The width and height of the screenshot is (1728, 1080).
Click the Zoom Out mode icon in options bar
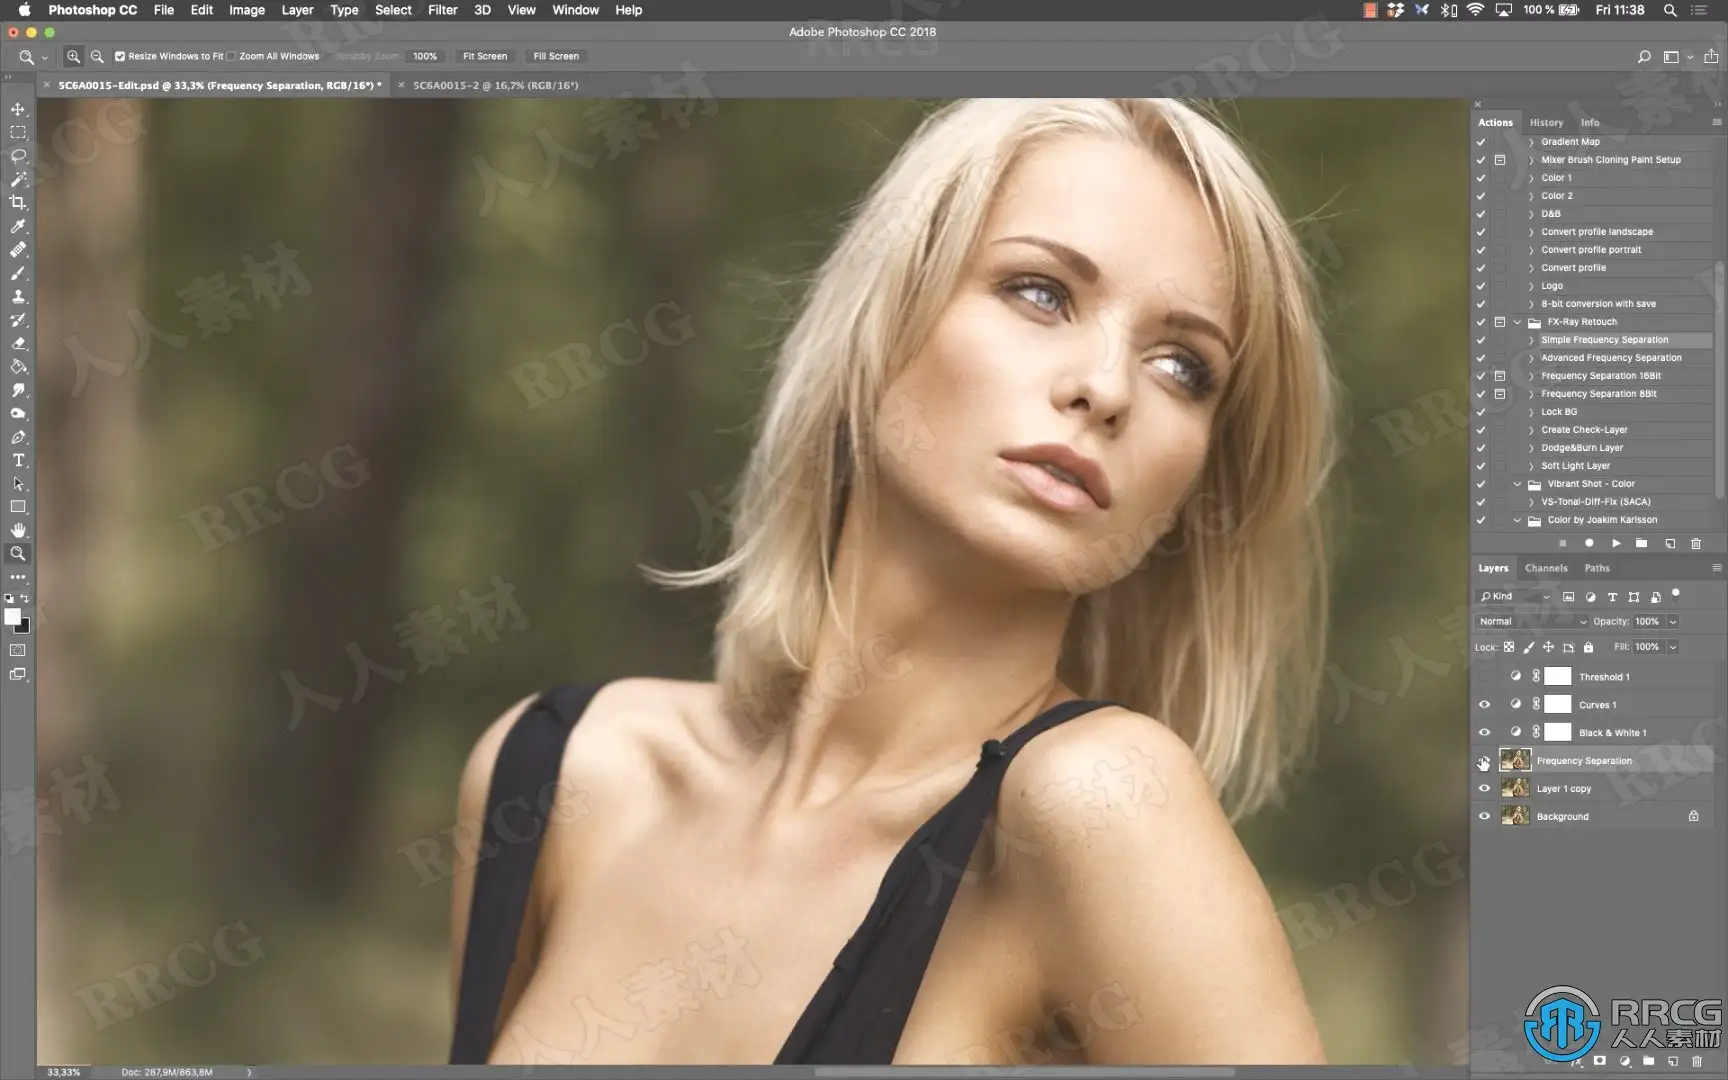(97, 56)
